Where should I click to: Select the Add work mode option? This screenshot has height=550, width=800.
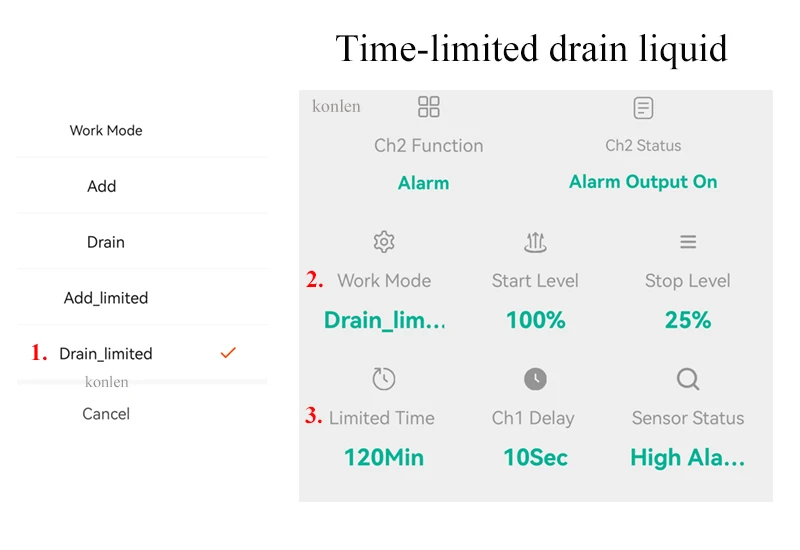tap(102, 186)
